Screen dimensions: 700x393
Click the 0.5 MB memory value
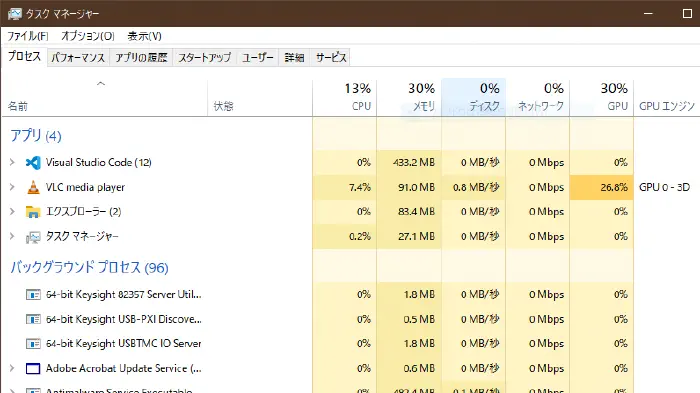coord(419,319)
